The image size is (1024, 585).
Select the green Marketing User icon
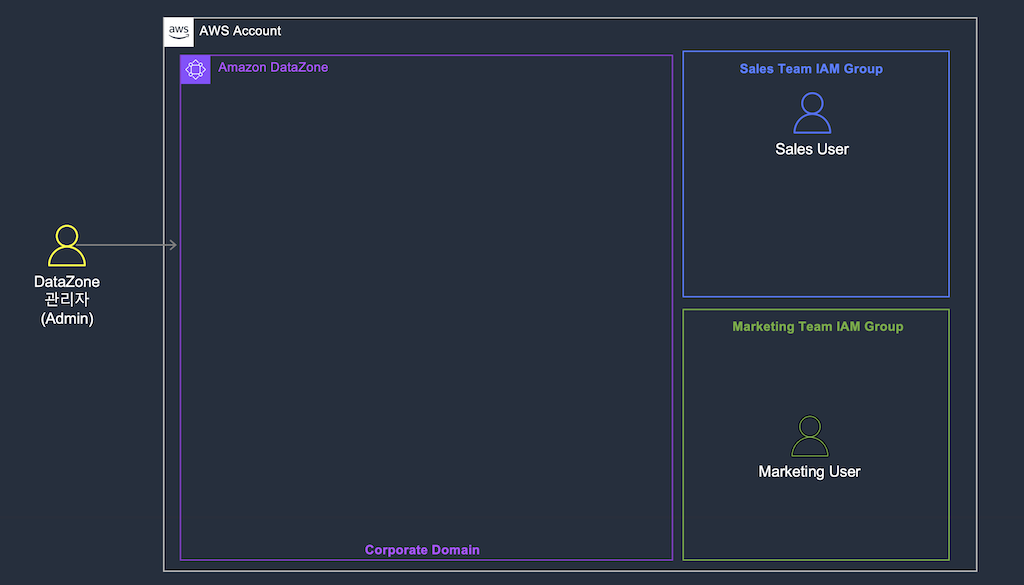pos(810,436)
